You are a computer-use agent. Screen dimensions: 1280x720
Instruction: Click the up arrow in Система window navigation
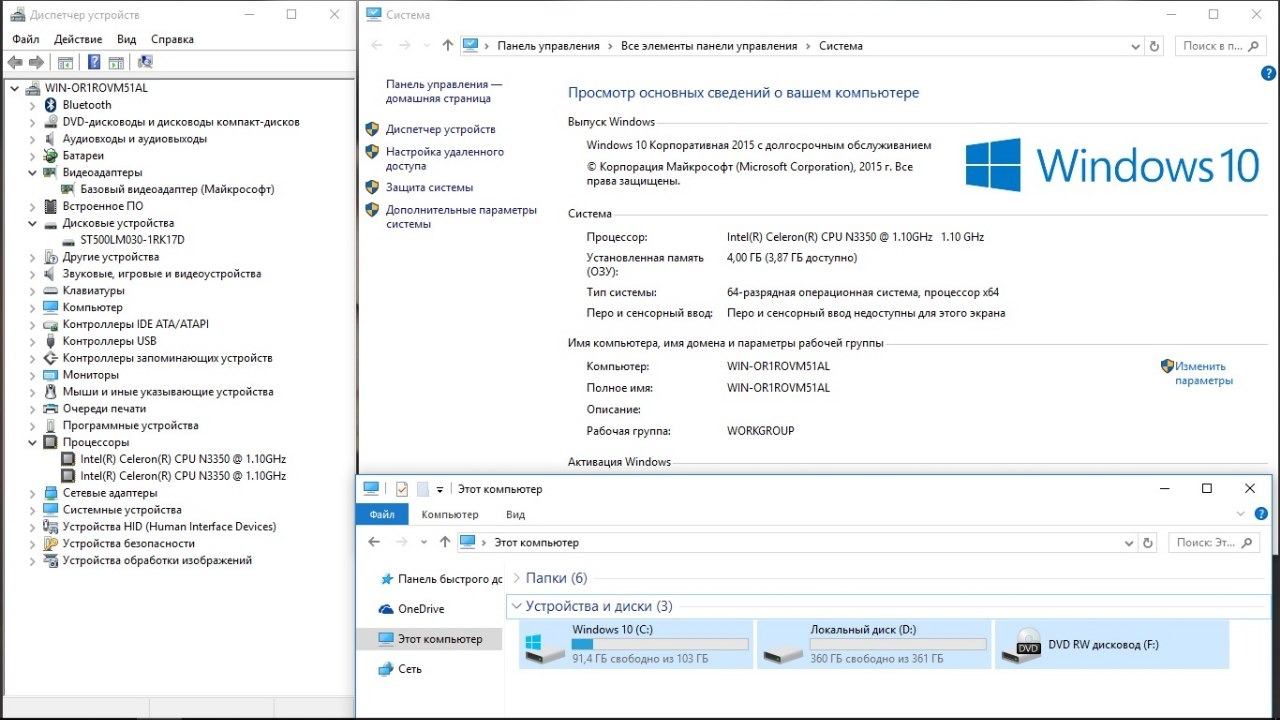click(x=447, y=45)
